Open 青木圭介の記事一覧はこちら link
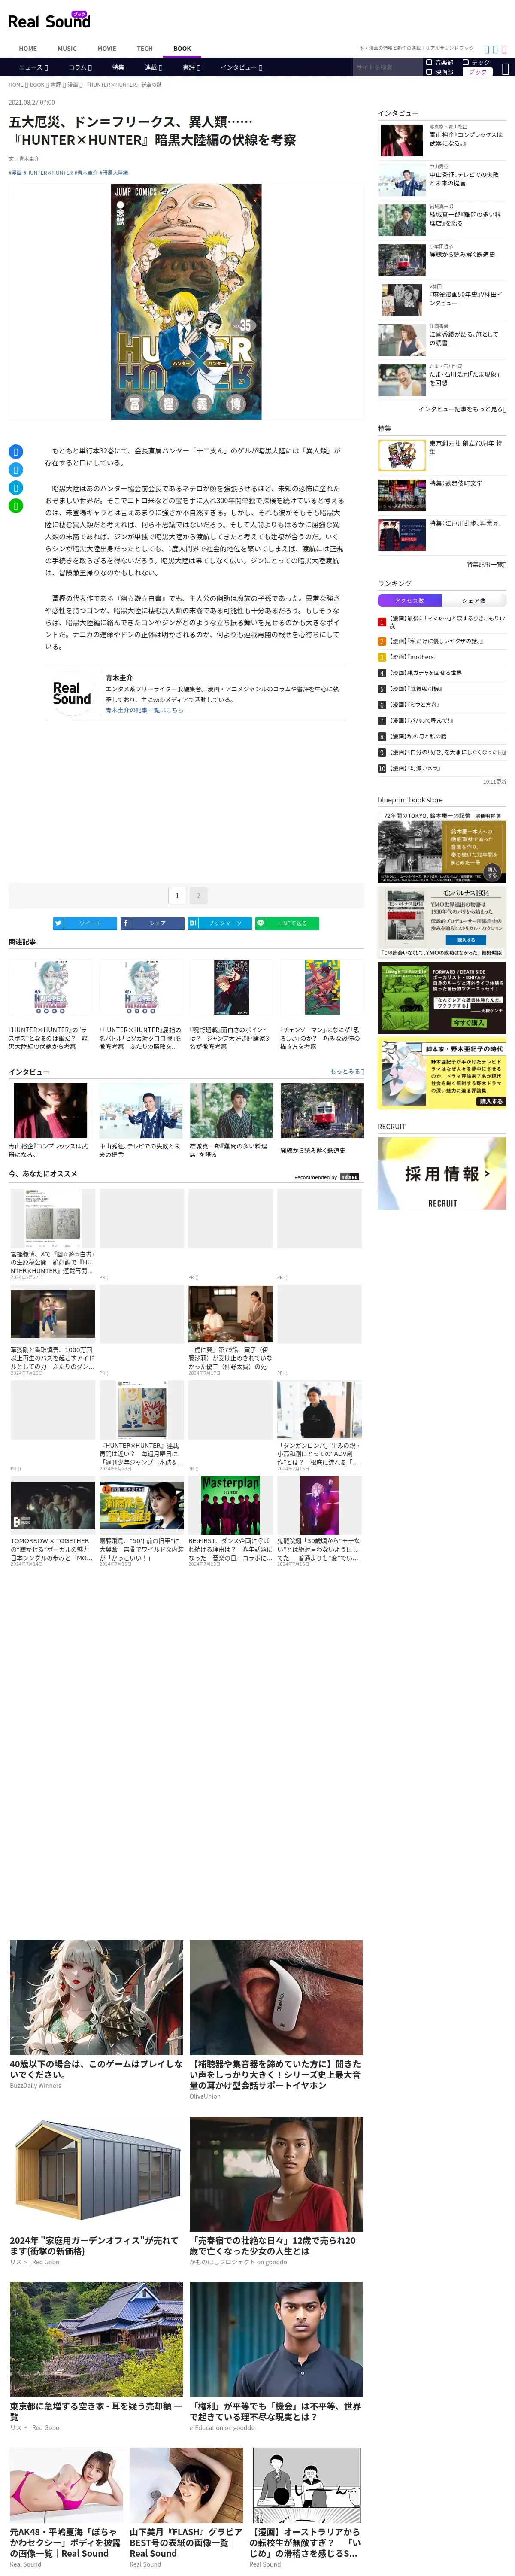Viewport: 515px width, 2576px height. [144, 710]
